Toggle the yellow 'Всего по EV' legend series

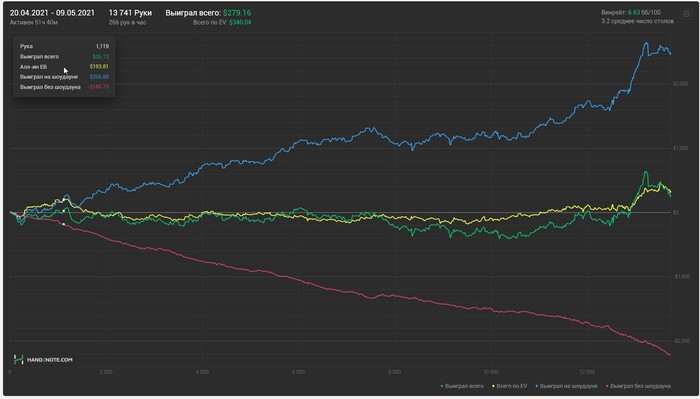click(x=509, y=386)
